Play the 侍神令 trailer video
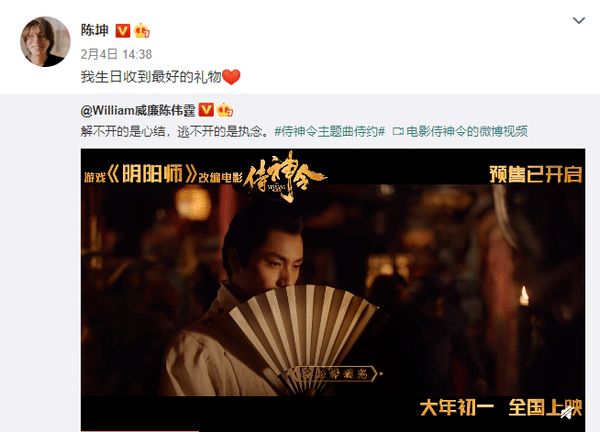600x432 pixels. [333, 290]
